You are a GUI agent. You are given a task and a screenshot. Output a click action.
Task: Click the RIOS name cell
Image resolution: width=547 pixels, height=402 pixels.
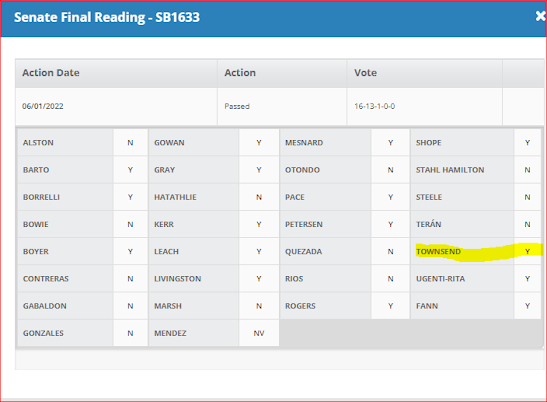(x=325, y=278)
